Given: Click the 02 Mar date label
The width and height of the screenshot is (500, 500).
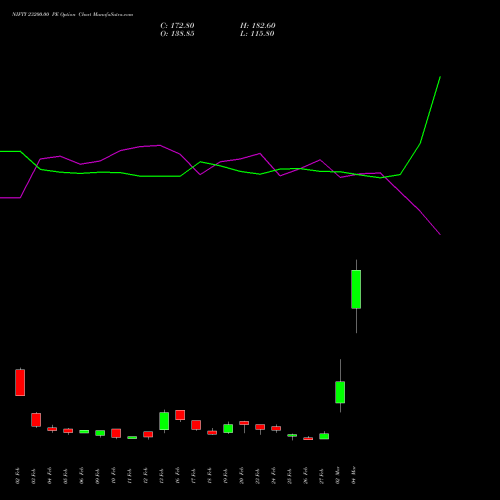Looking at the screenshot, I should (x=338, y=475).
